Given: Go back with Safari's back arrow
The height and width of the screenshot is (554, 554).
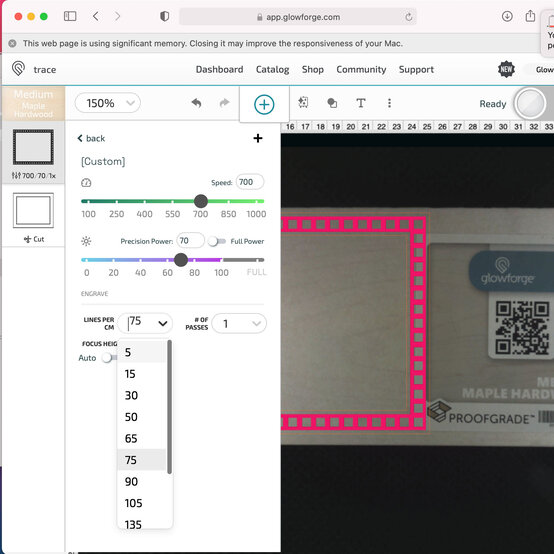Looking at the screenshot, I should point(96,16).
